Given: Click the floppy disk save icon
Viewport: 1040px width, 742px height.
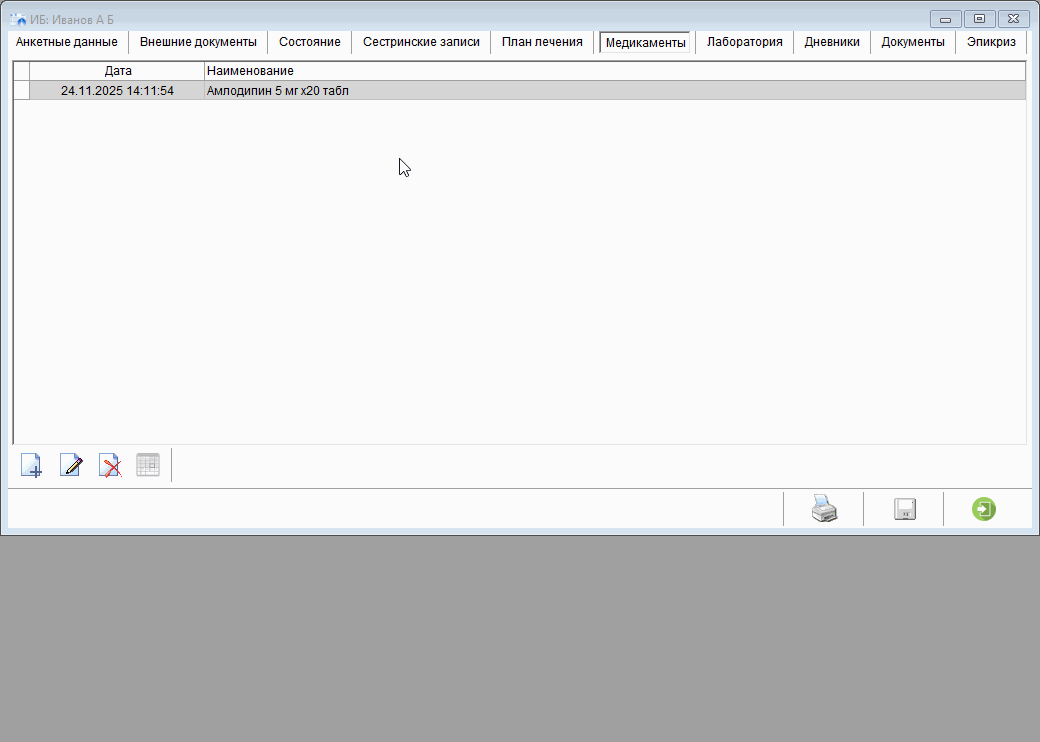Looking at the screenshot, I should pos(905,509).
